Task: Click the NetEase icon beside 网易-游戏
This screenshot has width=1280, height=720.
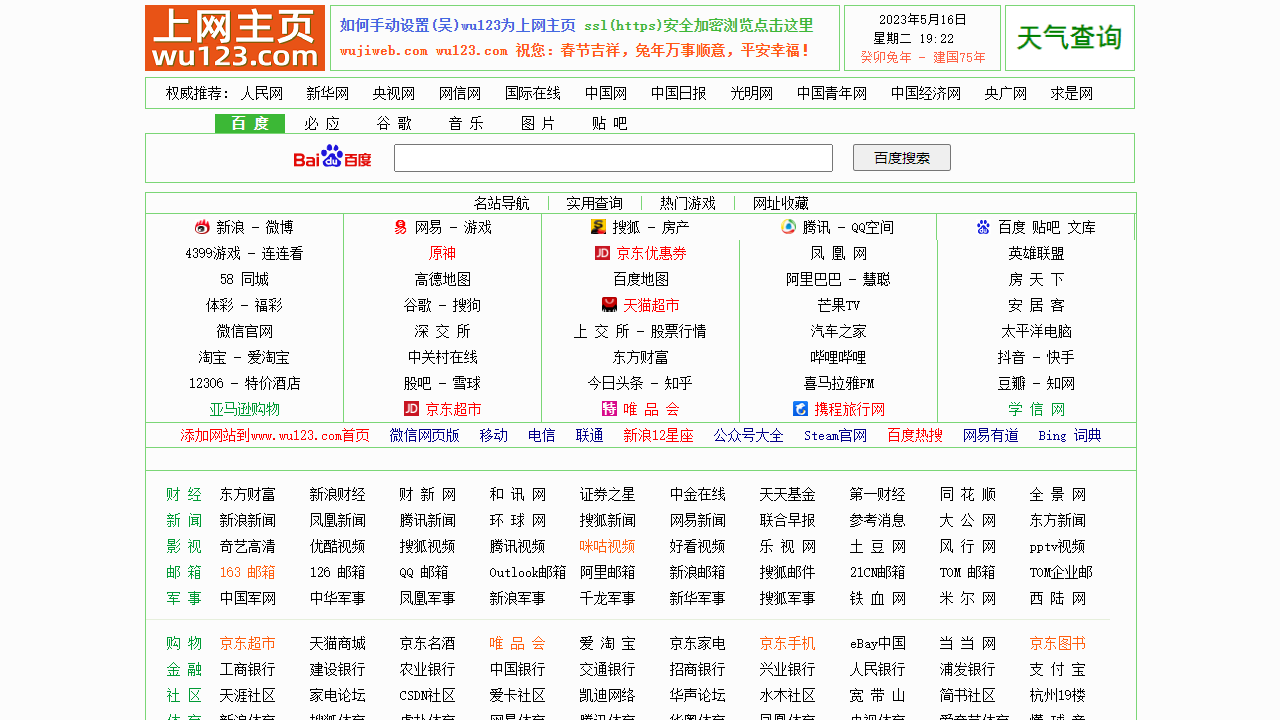Action: 399,228
